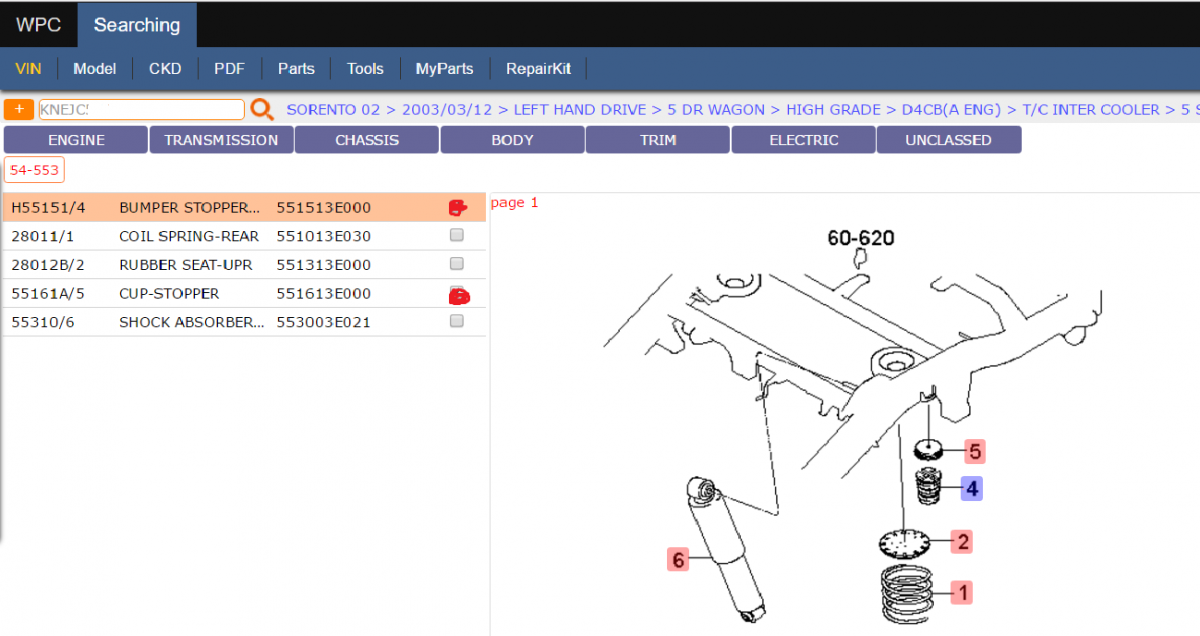Screen dimensions: 1200x636
Task: Click the orange magnifier search icon
Action: (262, 110)
